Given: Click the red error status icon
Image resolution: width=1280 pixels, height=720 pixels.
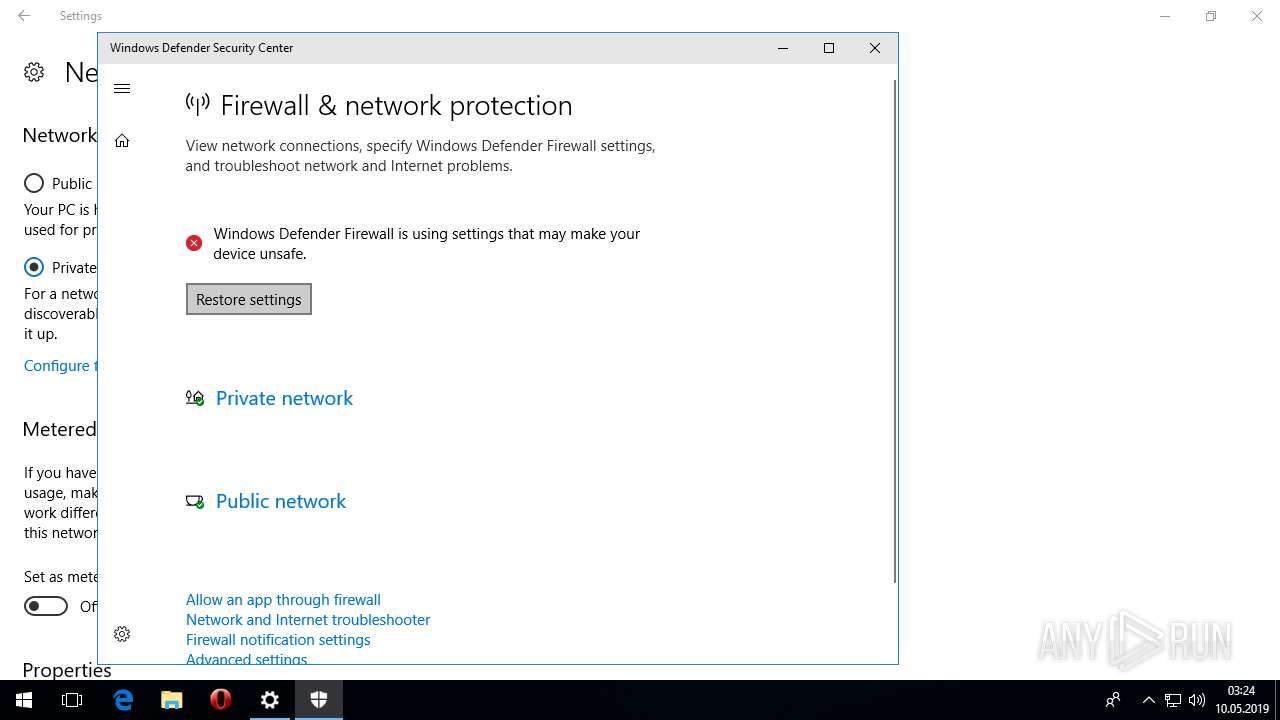Looking at the screenshot, I should (194, 243).
